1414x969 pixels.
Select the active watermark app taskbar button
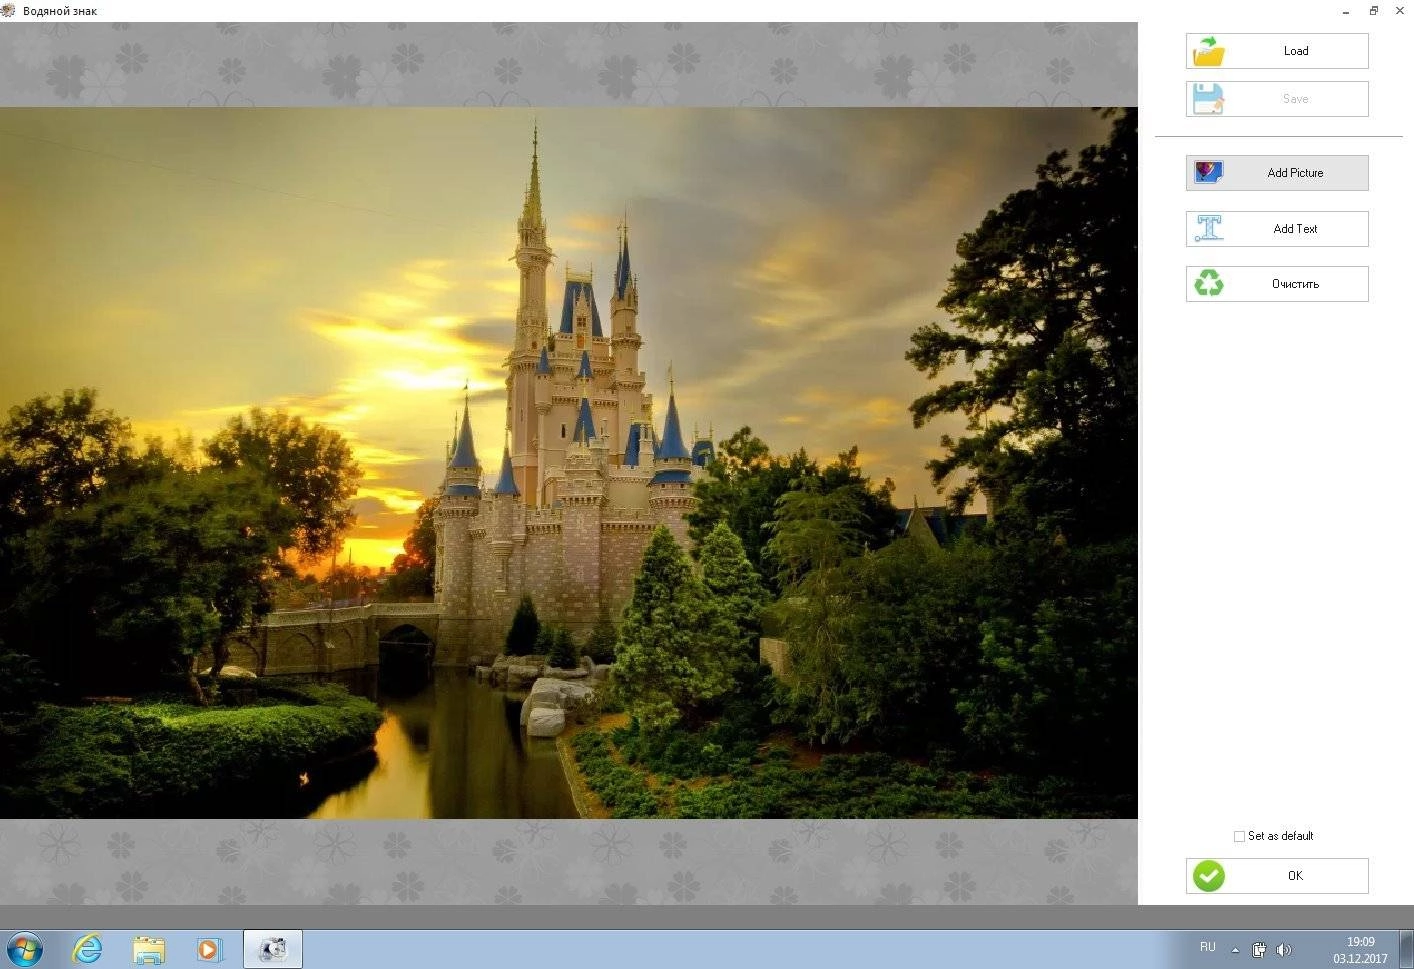273,949
